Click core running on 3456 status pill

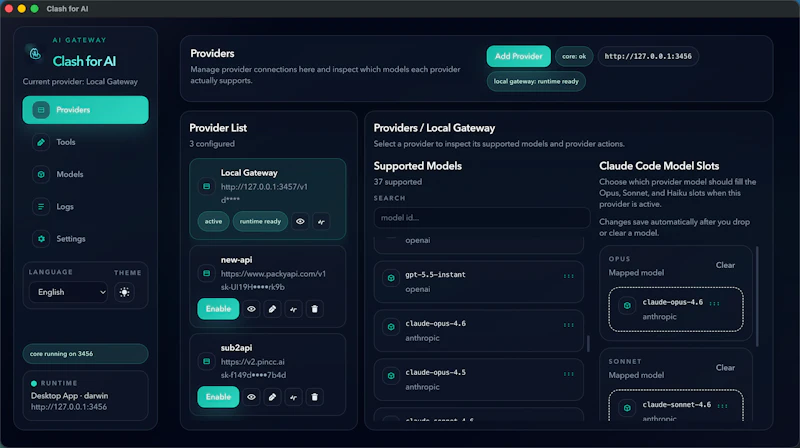point(85,354)
